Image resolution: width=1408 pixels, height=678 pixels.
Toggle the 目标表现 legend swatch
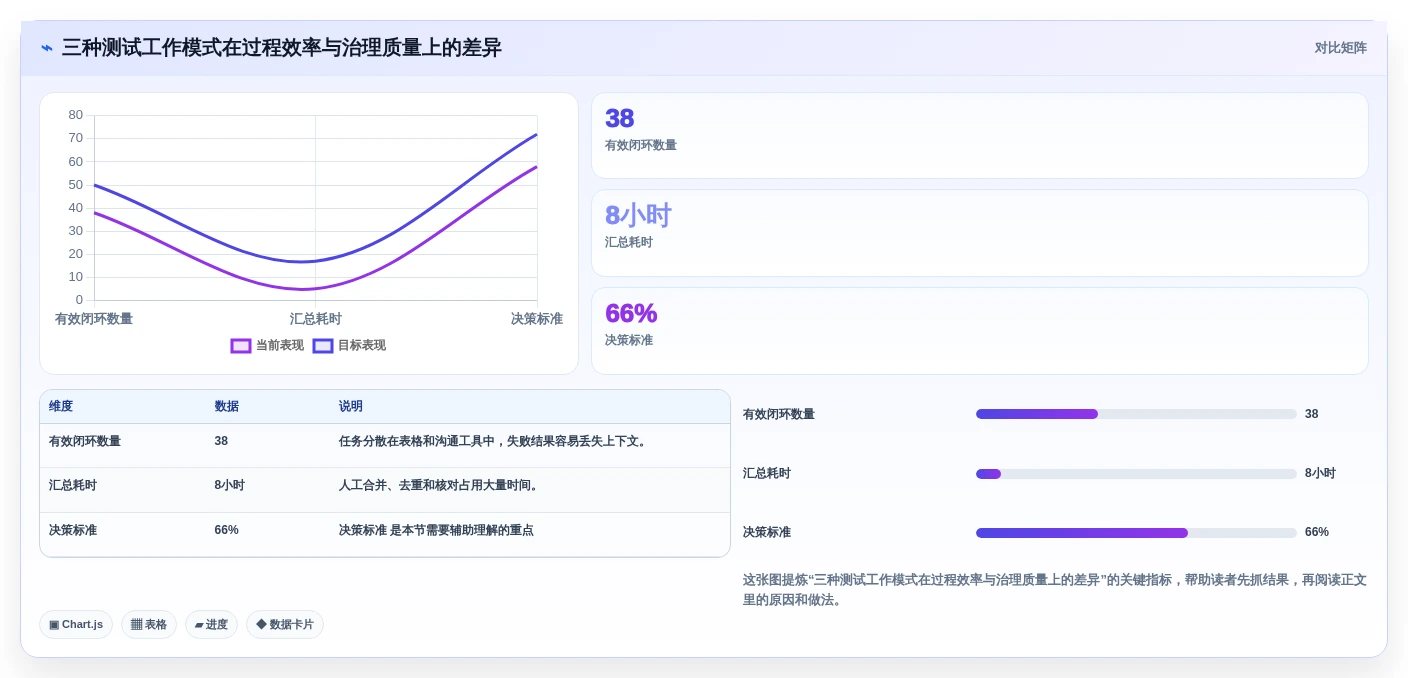pos(323,346)
